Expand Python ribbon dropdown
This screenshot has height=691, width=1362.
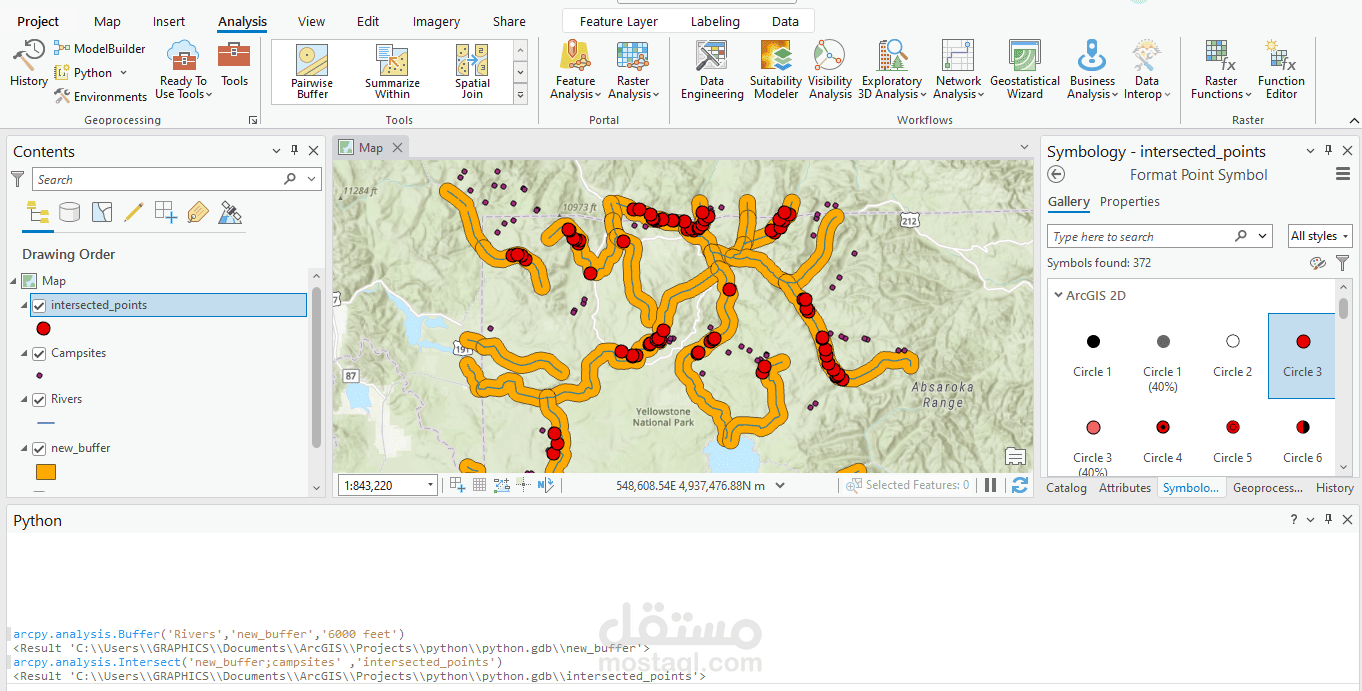[x=124, y=73]
